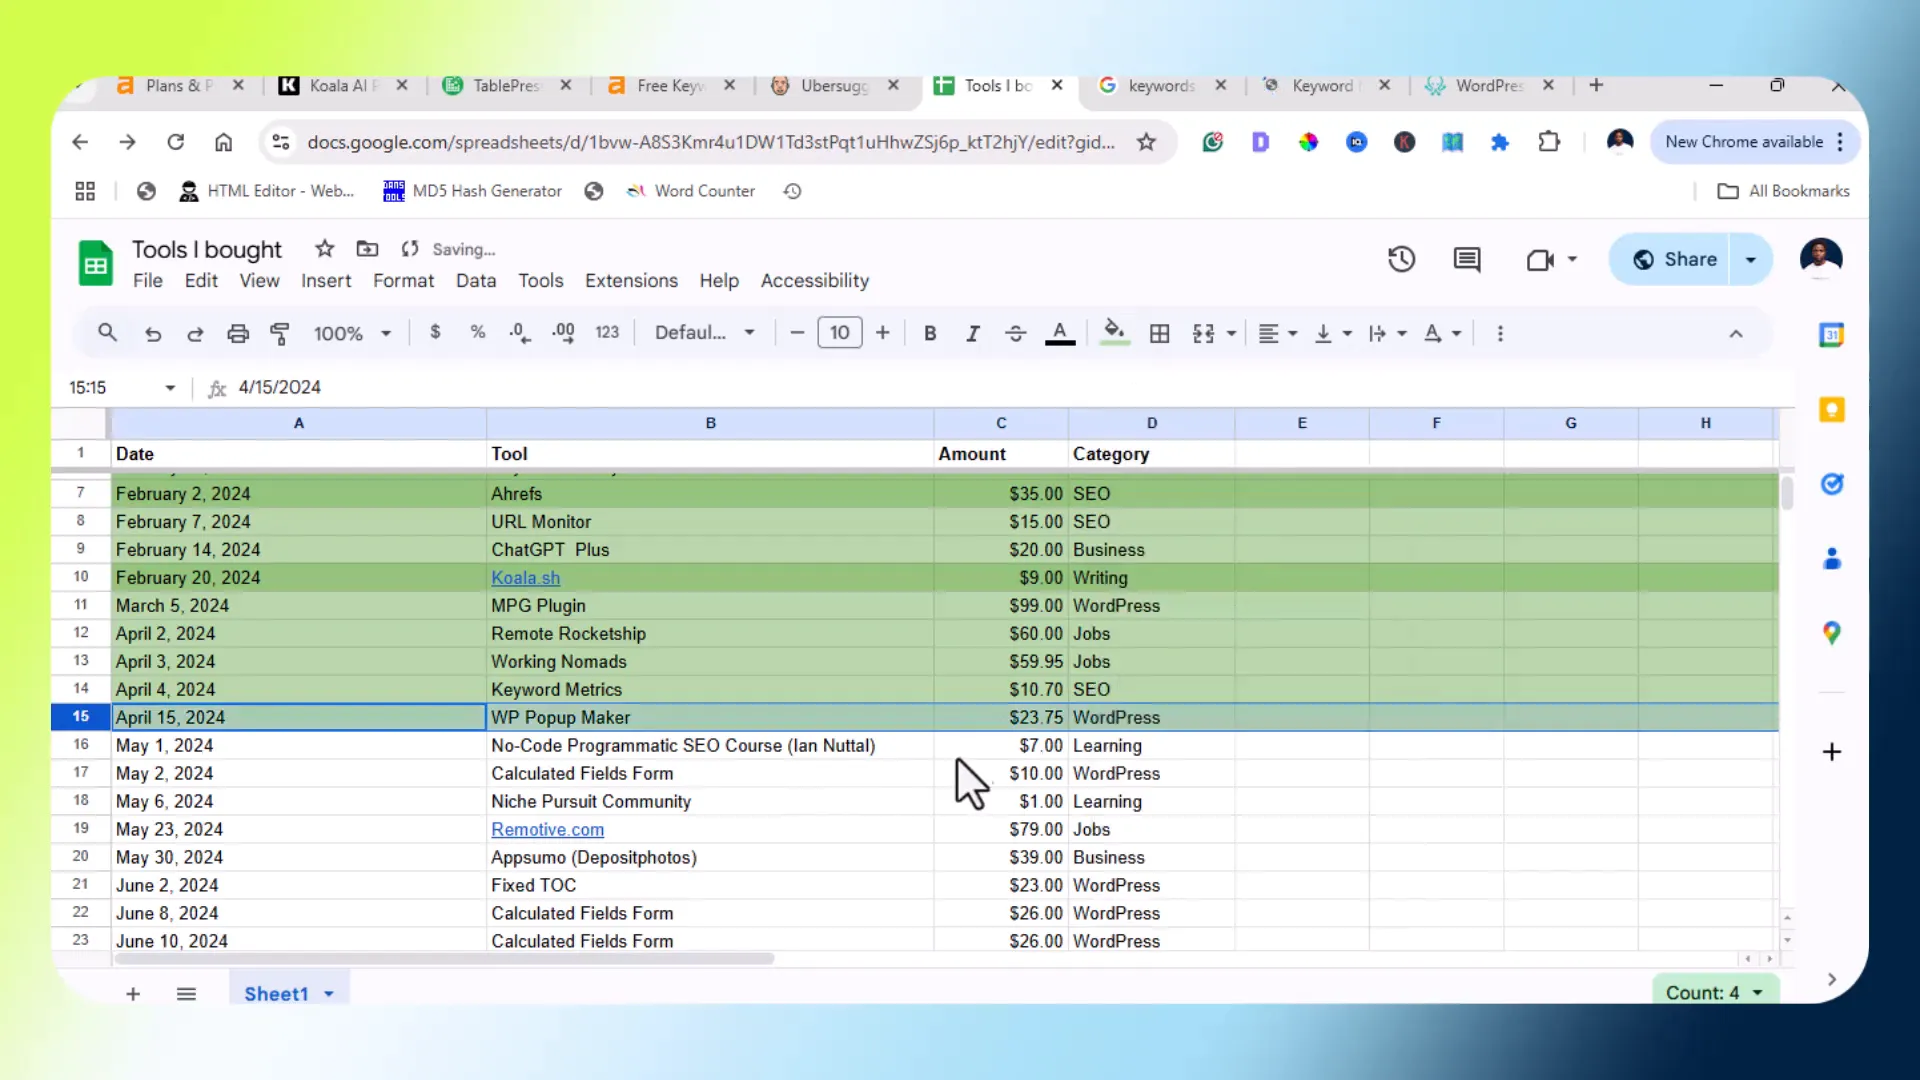Open the search the menus tool
Image resolution: width=1920 pixels, height=1080 pixels.
[107, 333]
